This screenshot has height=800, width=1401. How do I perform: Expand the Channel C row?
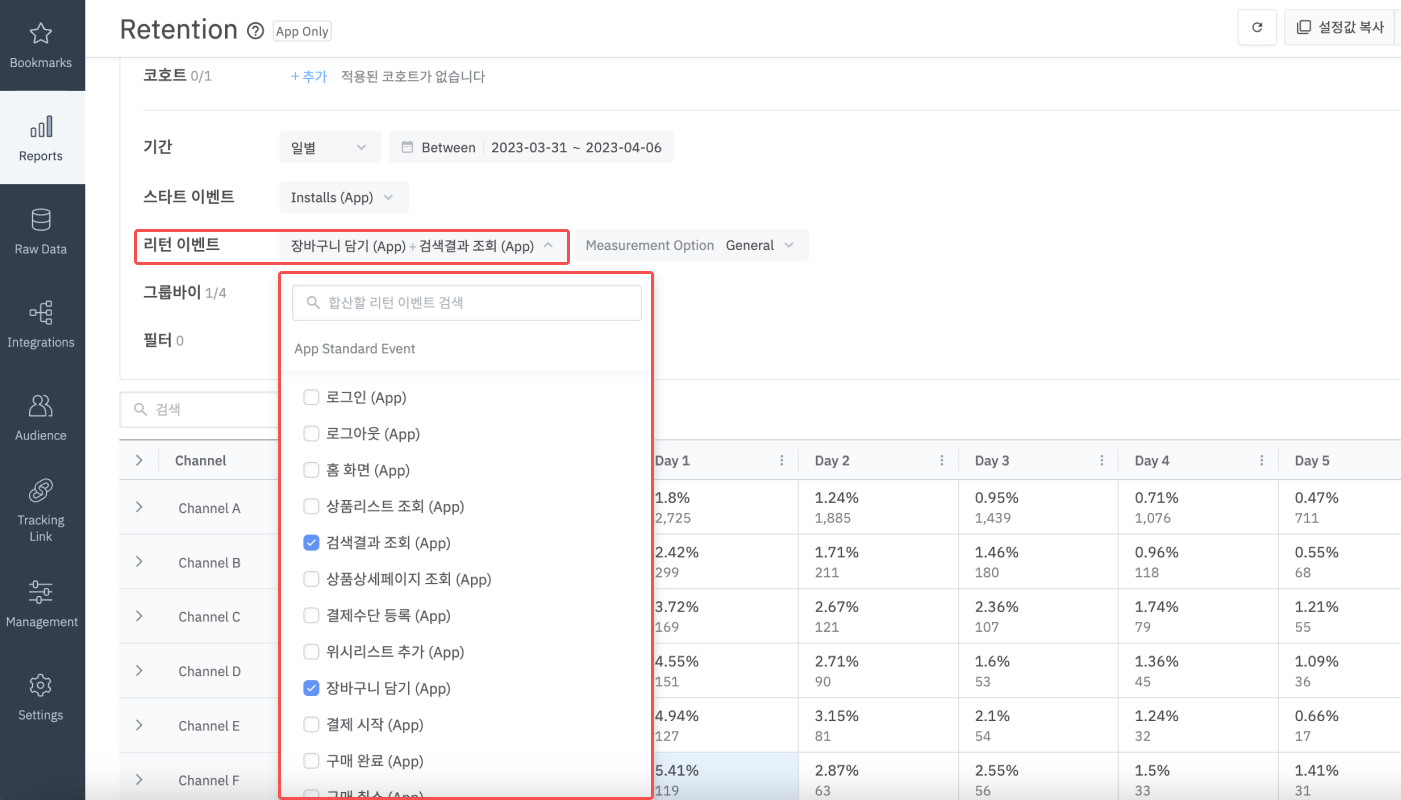pos(139,616)
